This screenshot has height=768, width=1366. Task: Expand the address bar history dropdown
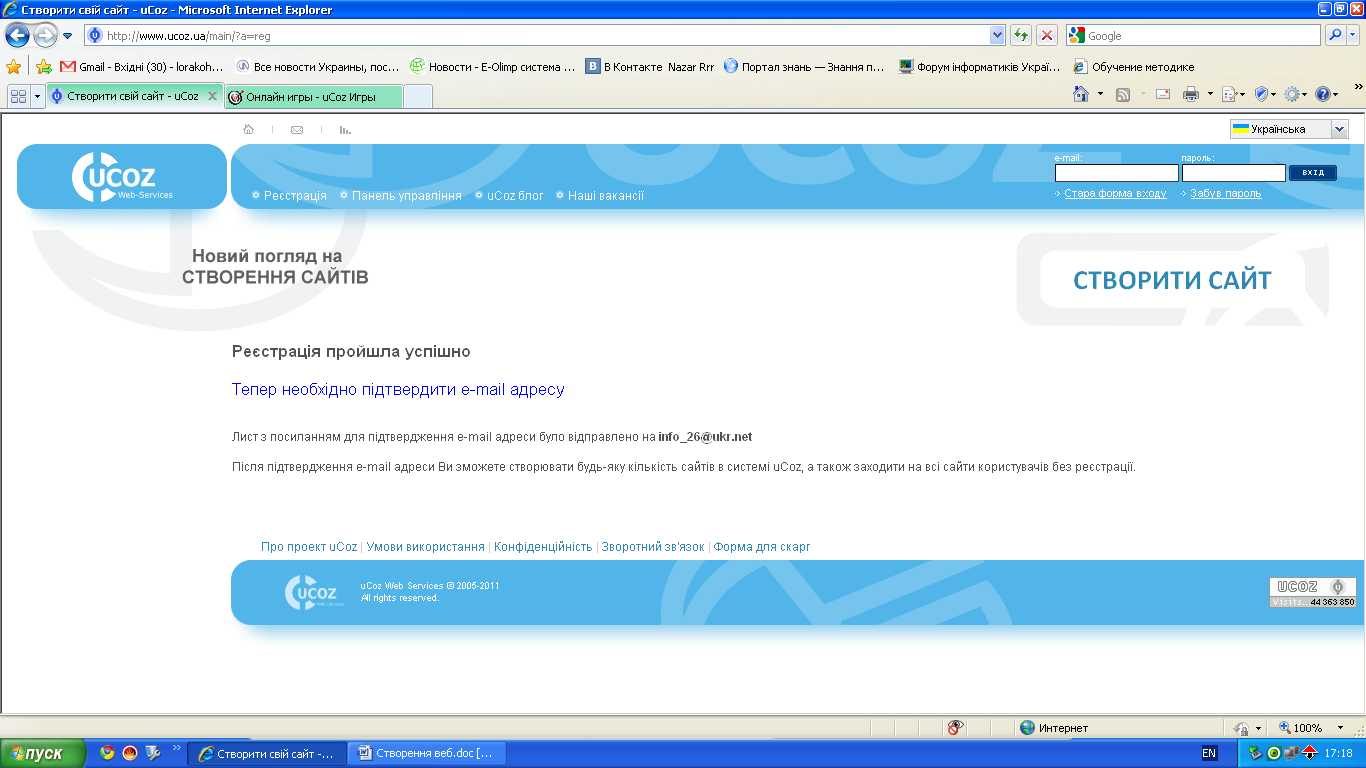click(x=997, y=35)
